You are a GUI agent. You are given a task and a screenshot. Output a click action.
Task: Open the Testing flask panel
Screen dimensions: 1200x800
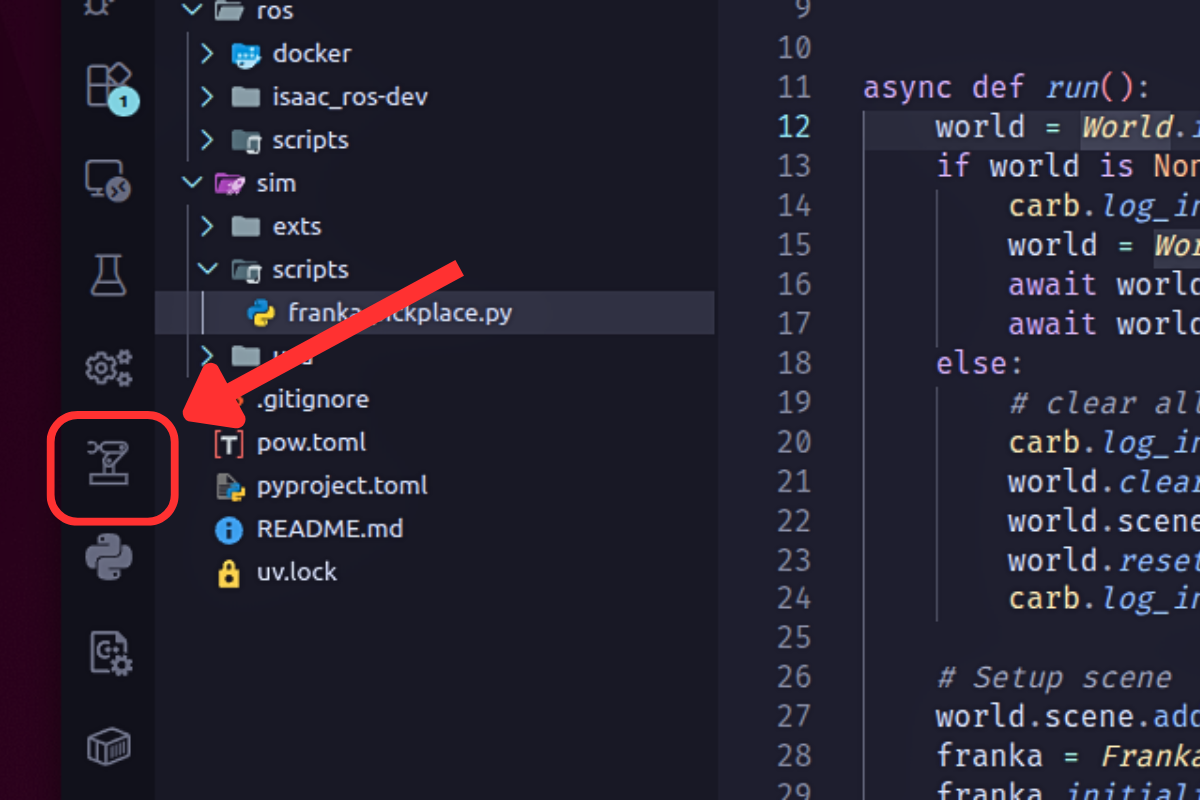110,275
